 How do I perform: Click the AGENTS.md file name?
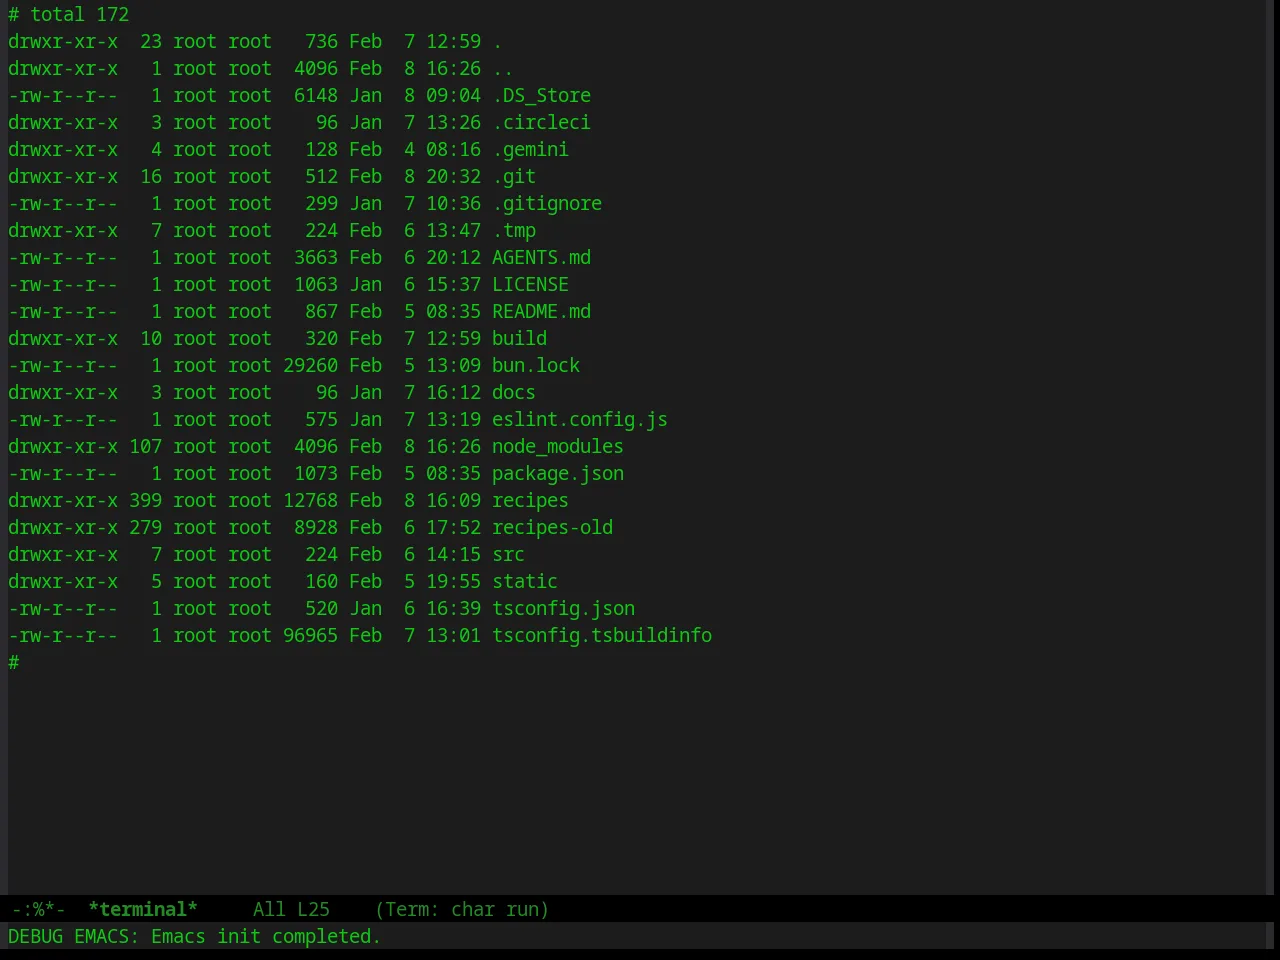[541, 257]
